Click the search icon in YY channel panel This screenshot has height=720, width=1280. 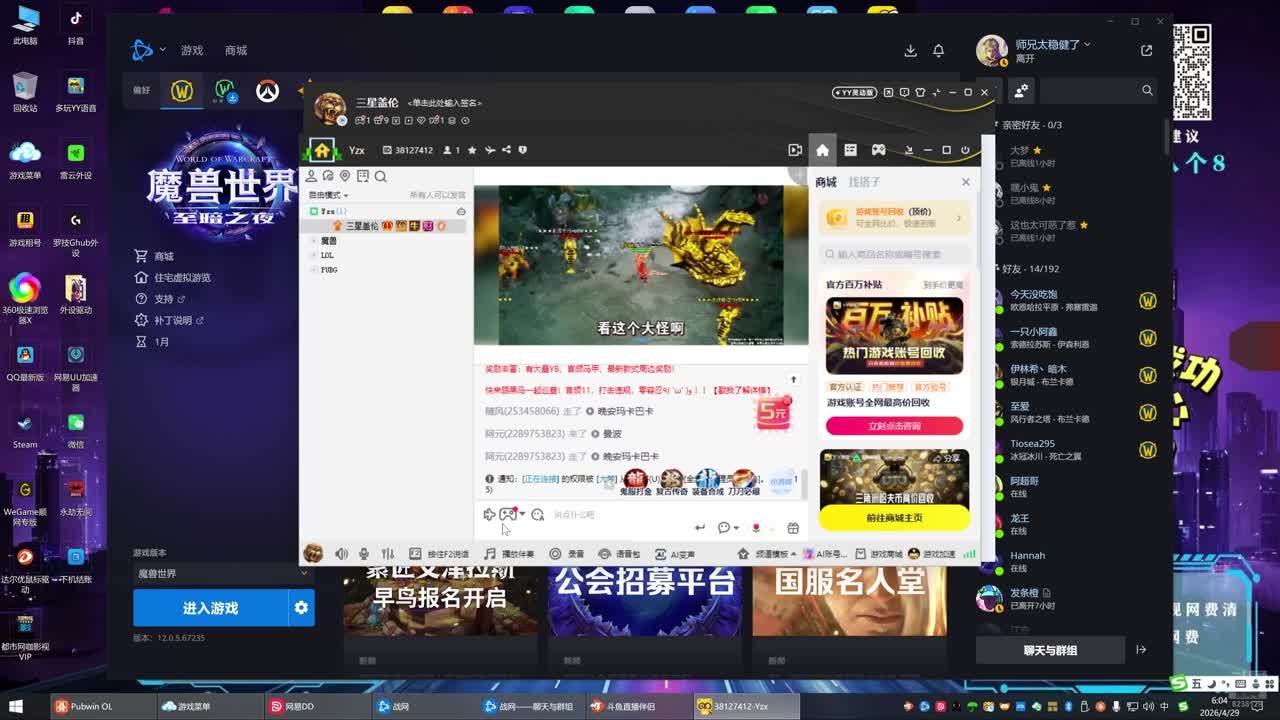[x=380, y=177]
